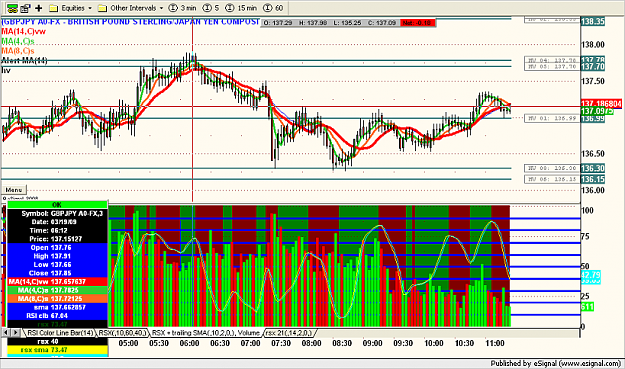Click the tab scroll right arrow
This screenshot has width=625, height=369.
tap(16, 333)
